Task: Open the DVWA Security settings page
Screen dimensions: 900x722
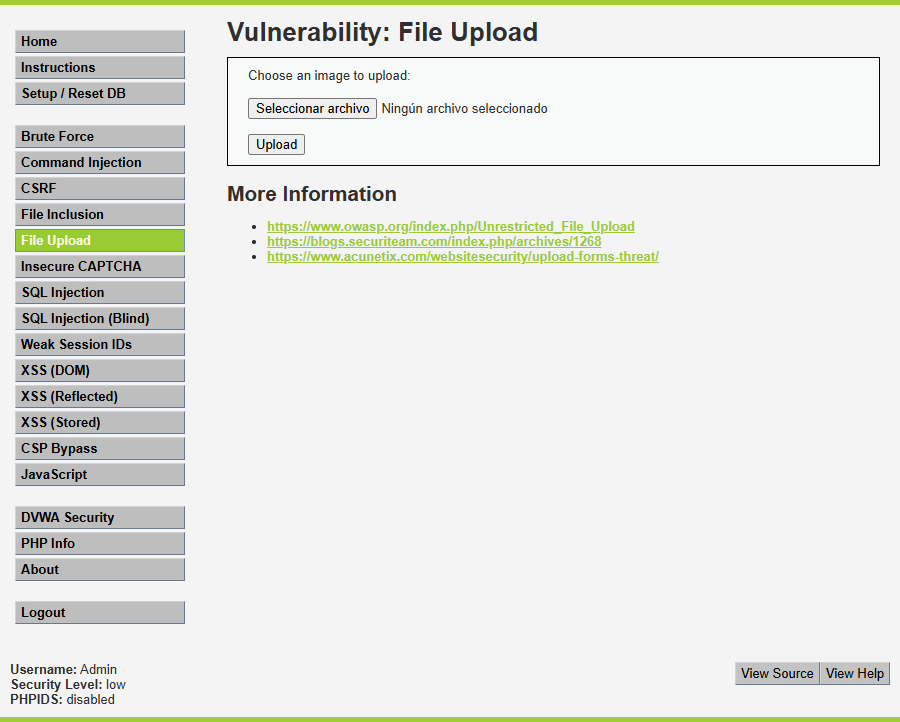Action: click(x=100, y=517)
